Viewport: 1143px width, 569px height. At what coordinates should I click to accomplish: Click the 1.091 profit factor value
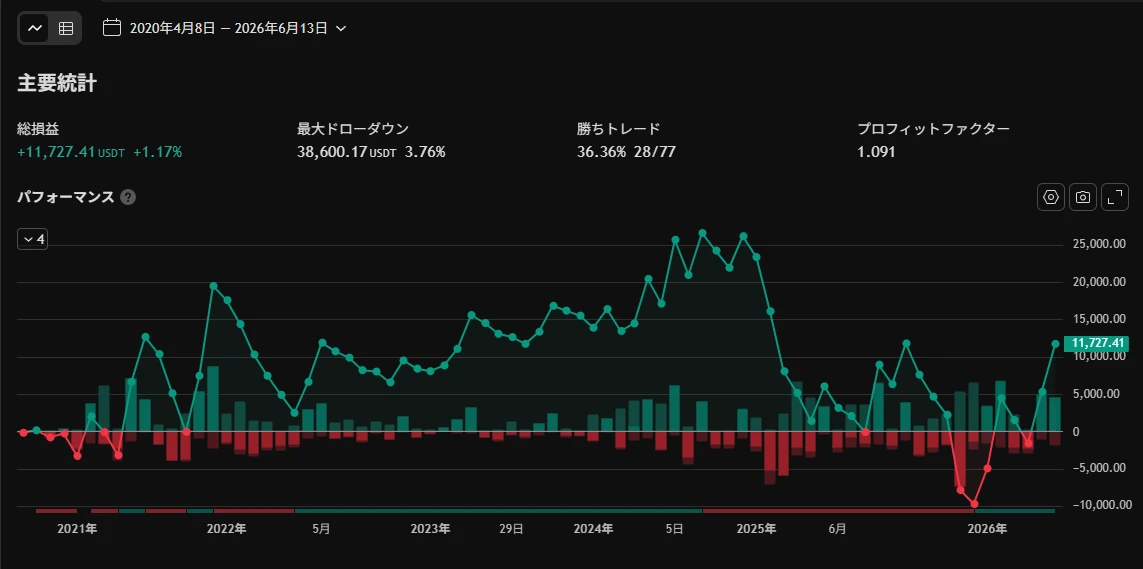pos(876,152)
